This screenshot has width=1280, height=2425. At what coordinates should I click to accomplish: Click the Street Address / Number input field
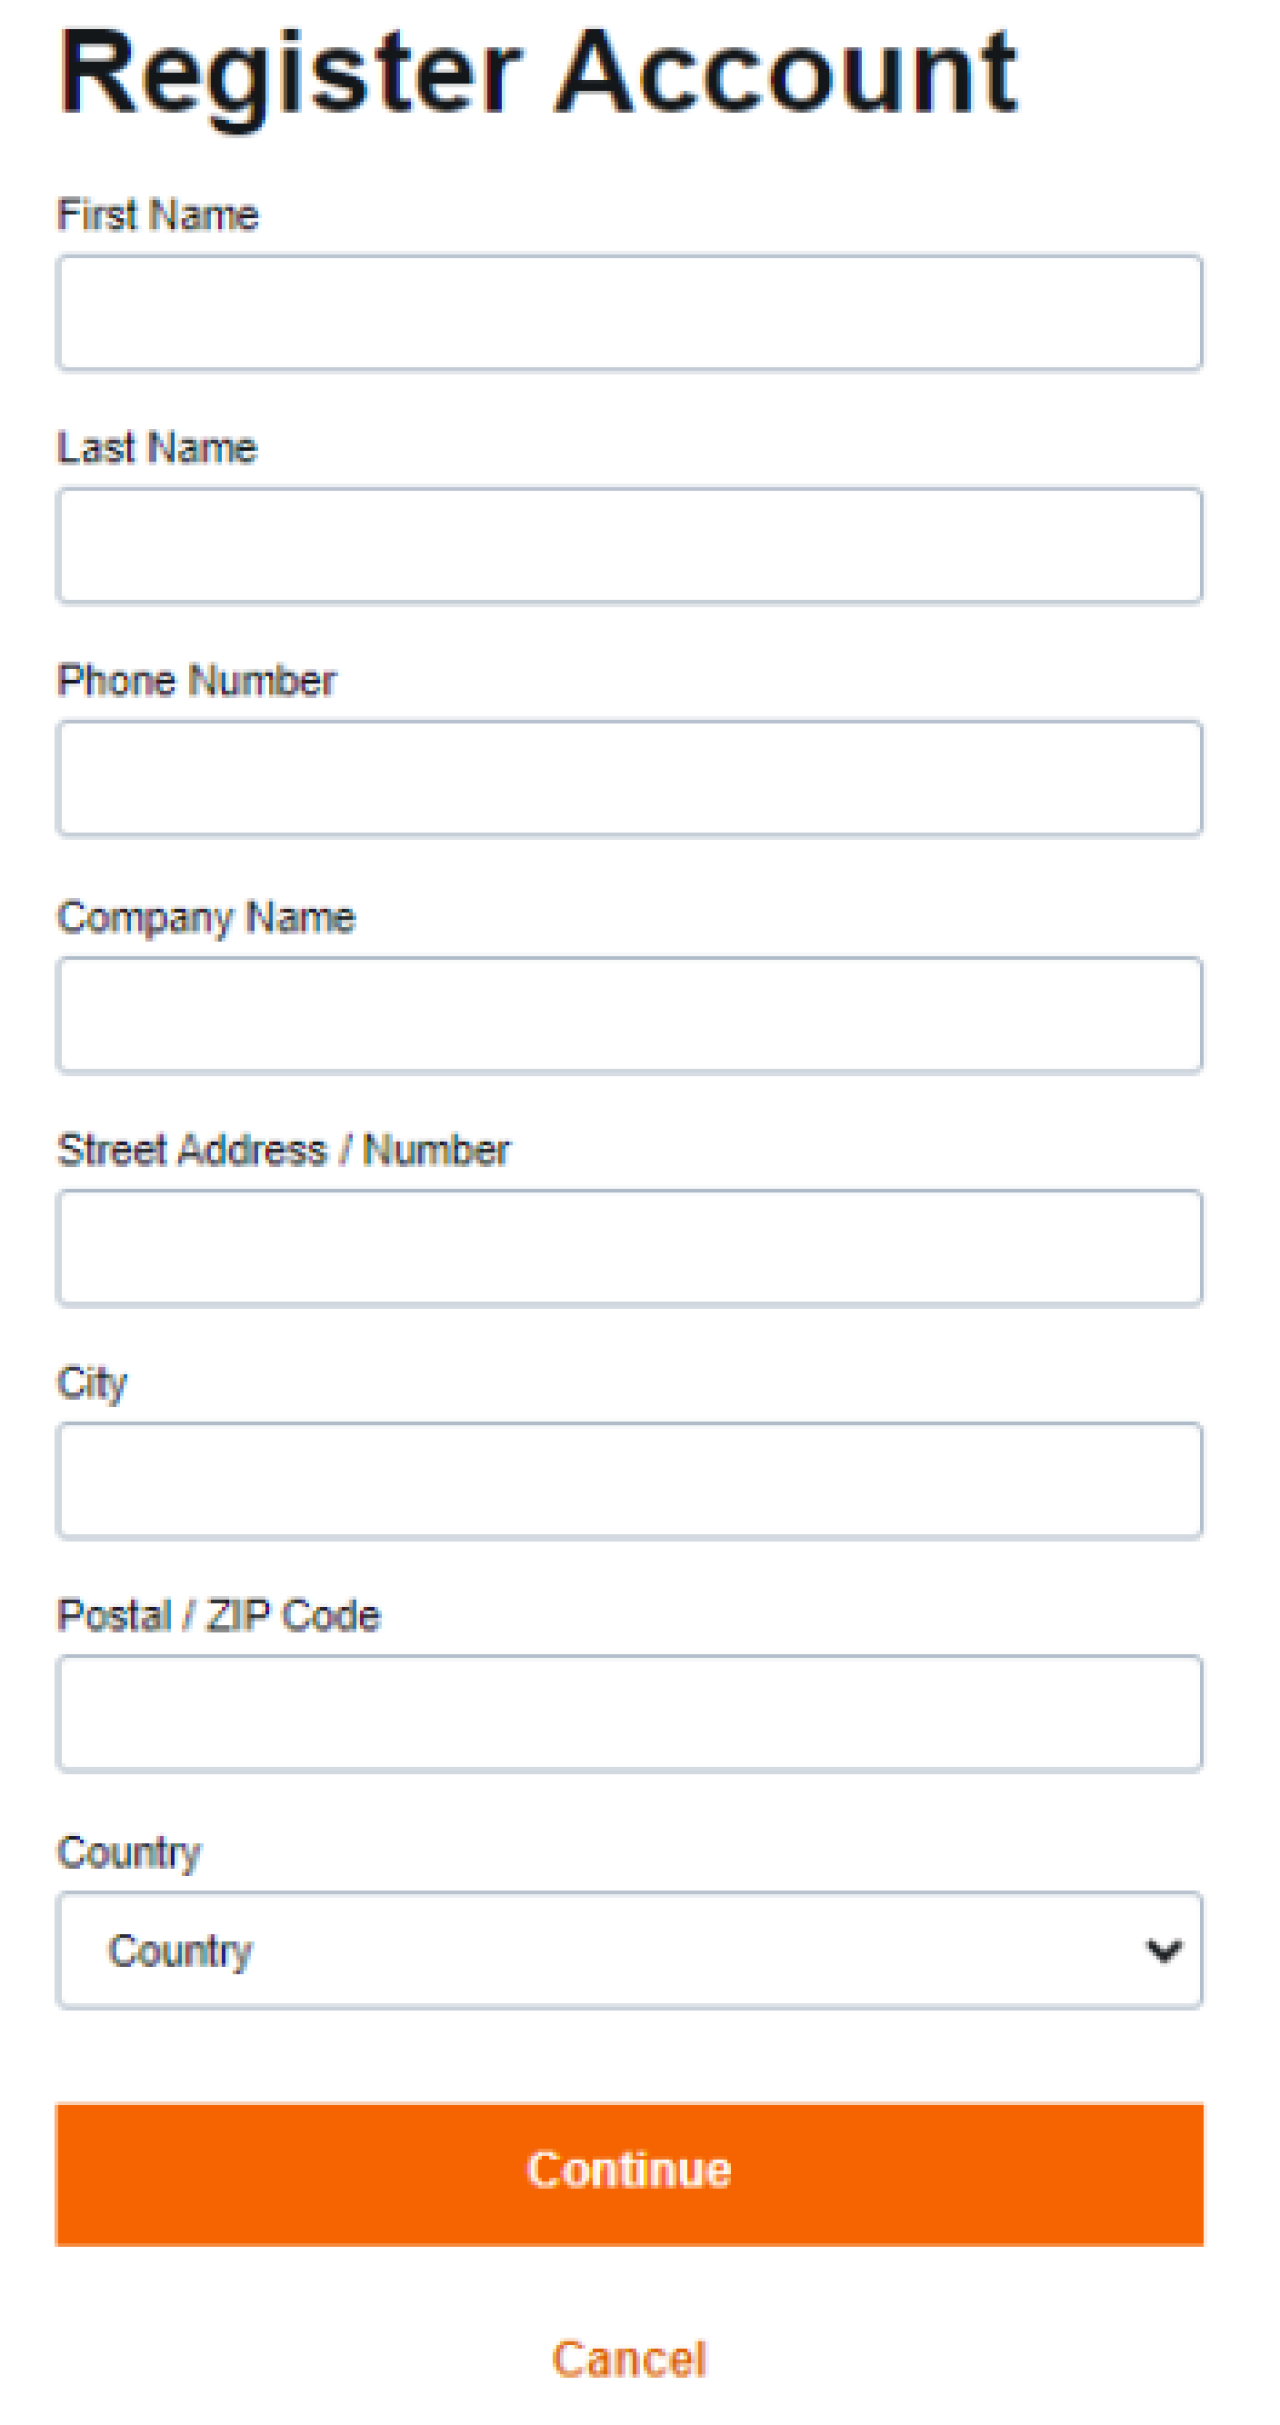click(x=629, y=1247)
